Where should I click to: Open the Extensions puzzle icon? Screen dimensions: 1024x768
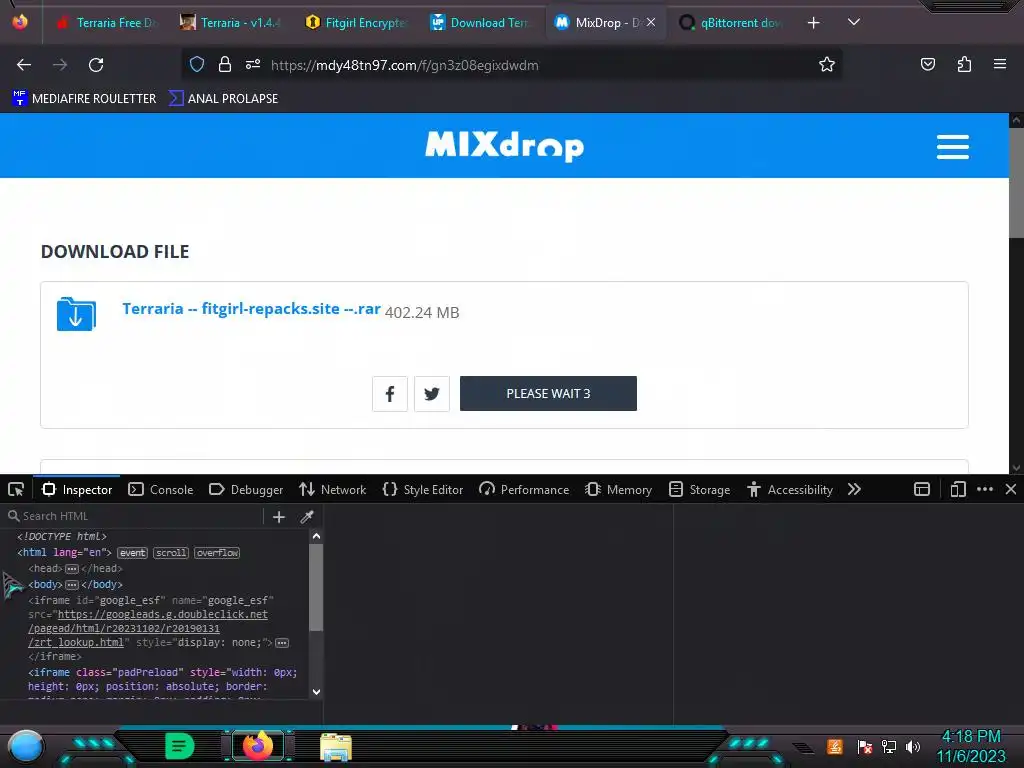click(964, 64)
